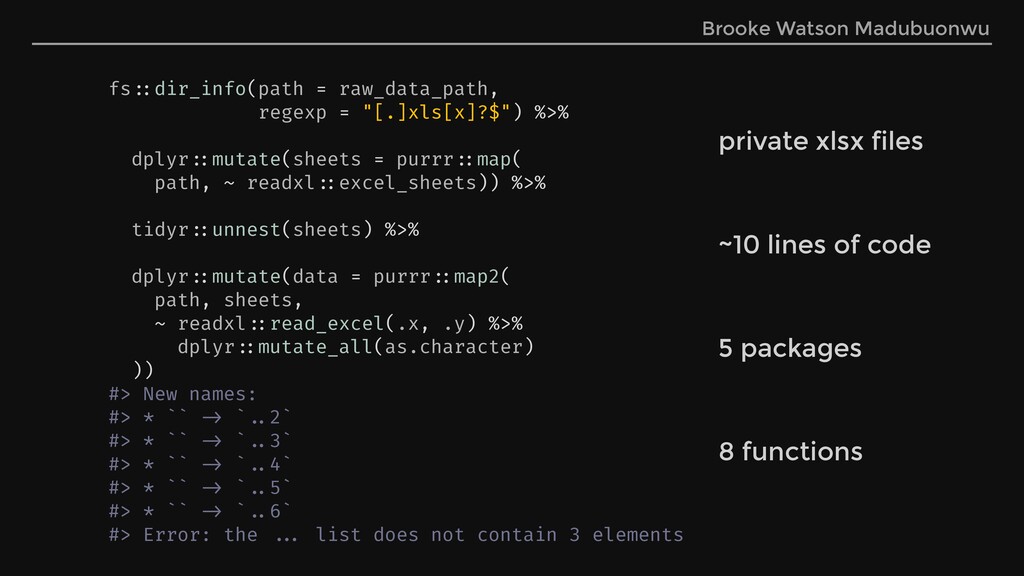Click dplyr::mutate_all(as.character) line
Screen dimensions: 1024x576
point(356,347)
